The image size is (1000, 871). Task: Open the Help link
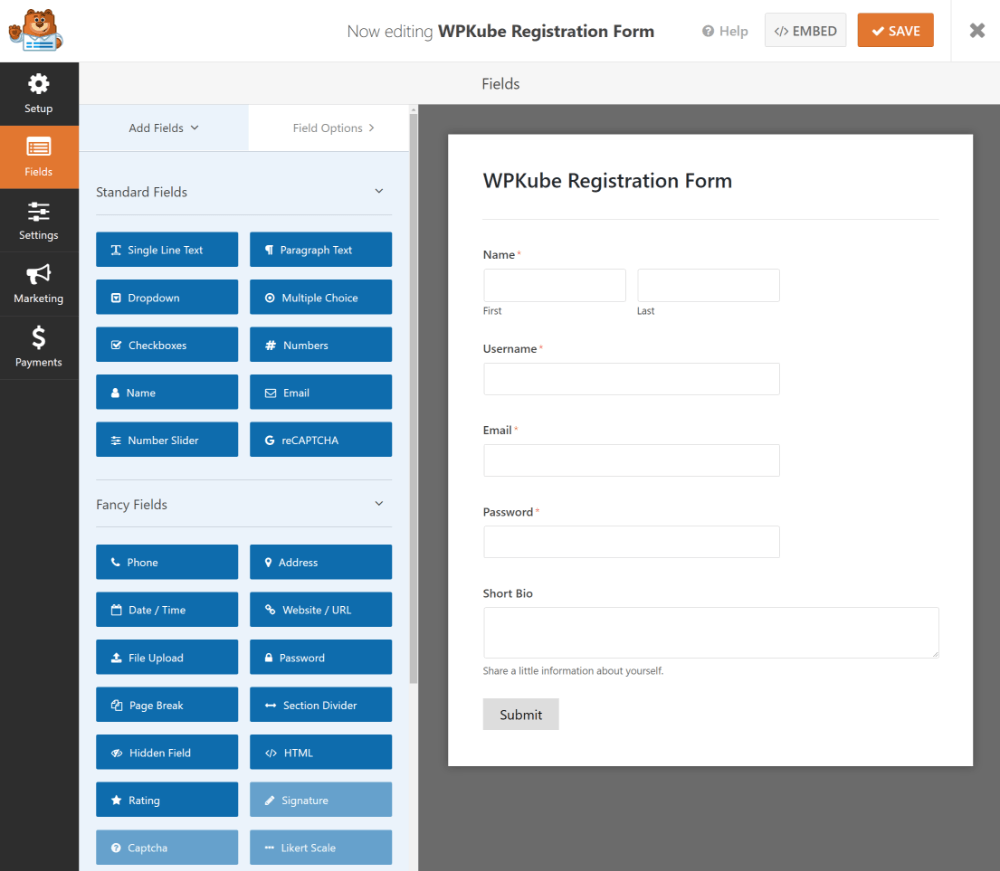click(x=725, y=31)
